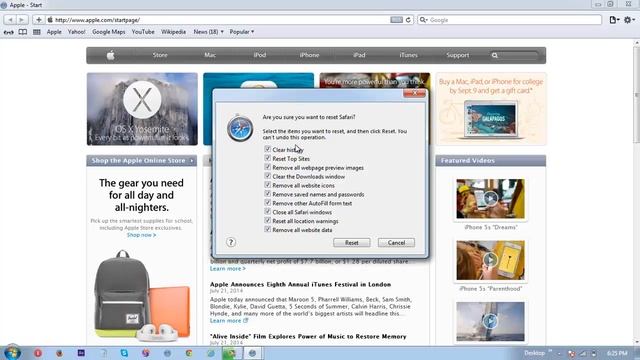This screenshot has height=360, width=640.
Task: Uncheck Clear the Downloads window
Action: coord(268,176)
